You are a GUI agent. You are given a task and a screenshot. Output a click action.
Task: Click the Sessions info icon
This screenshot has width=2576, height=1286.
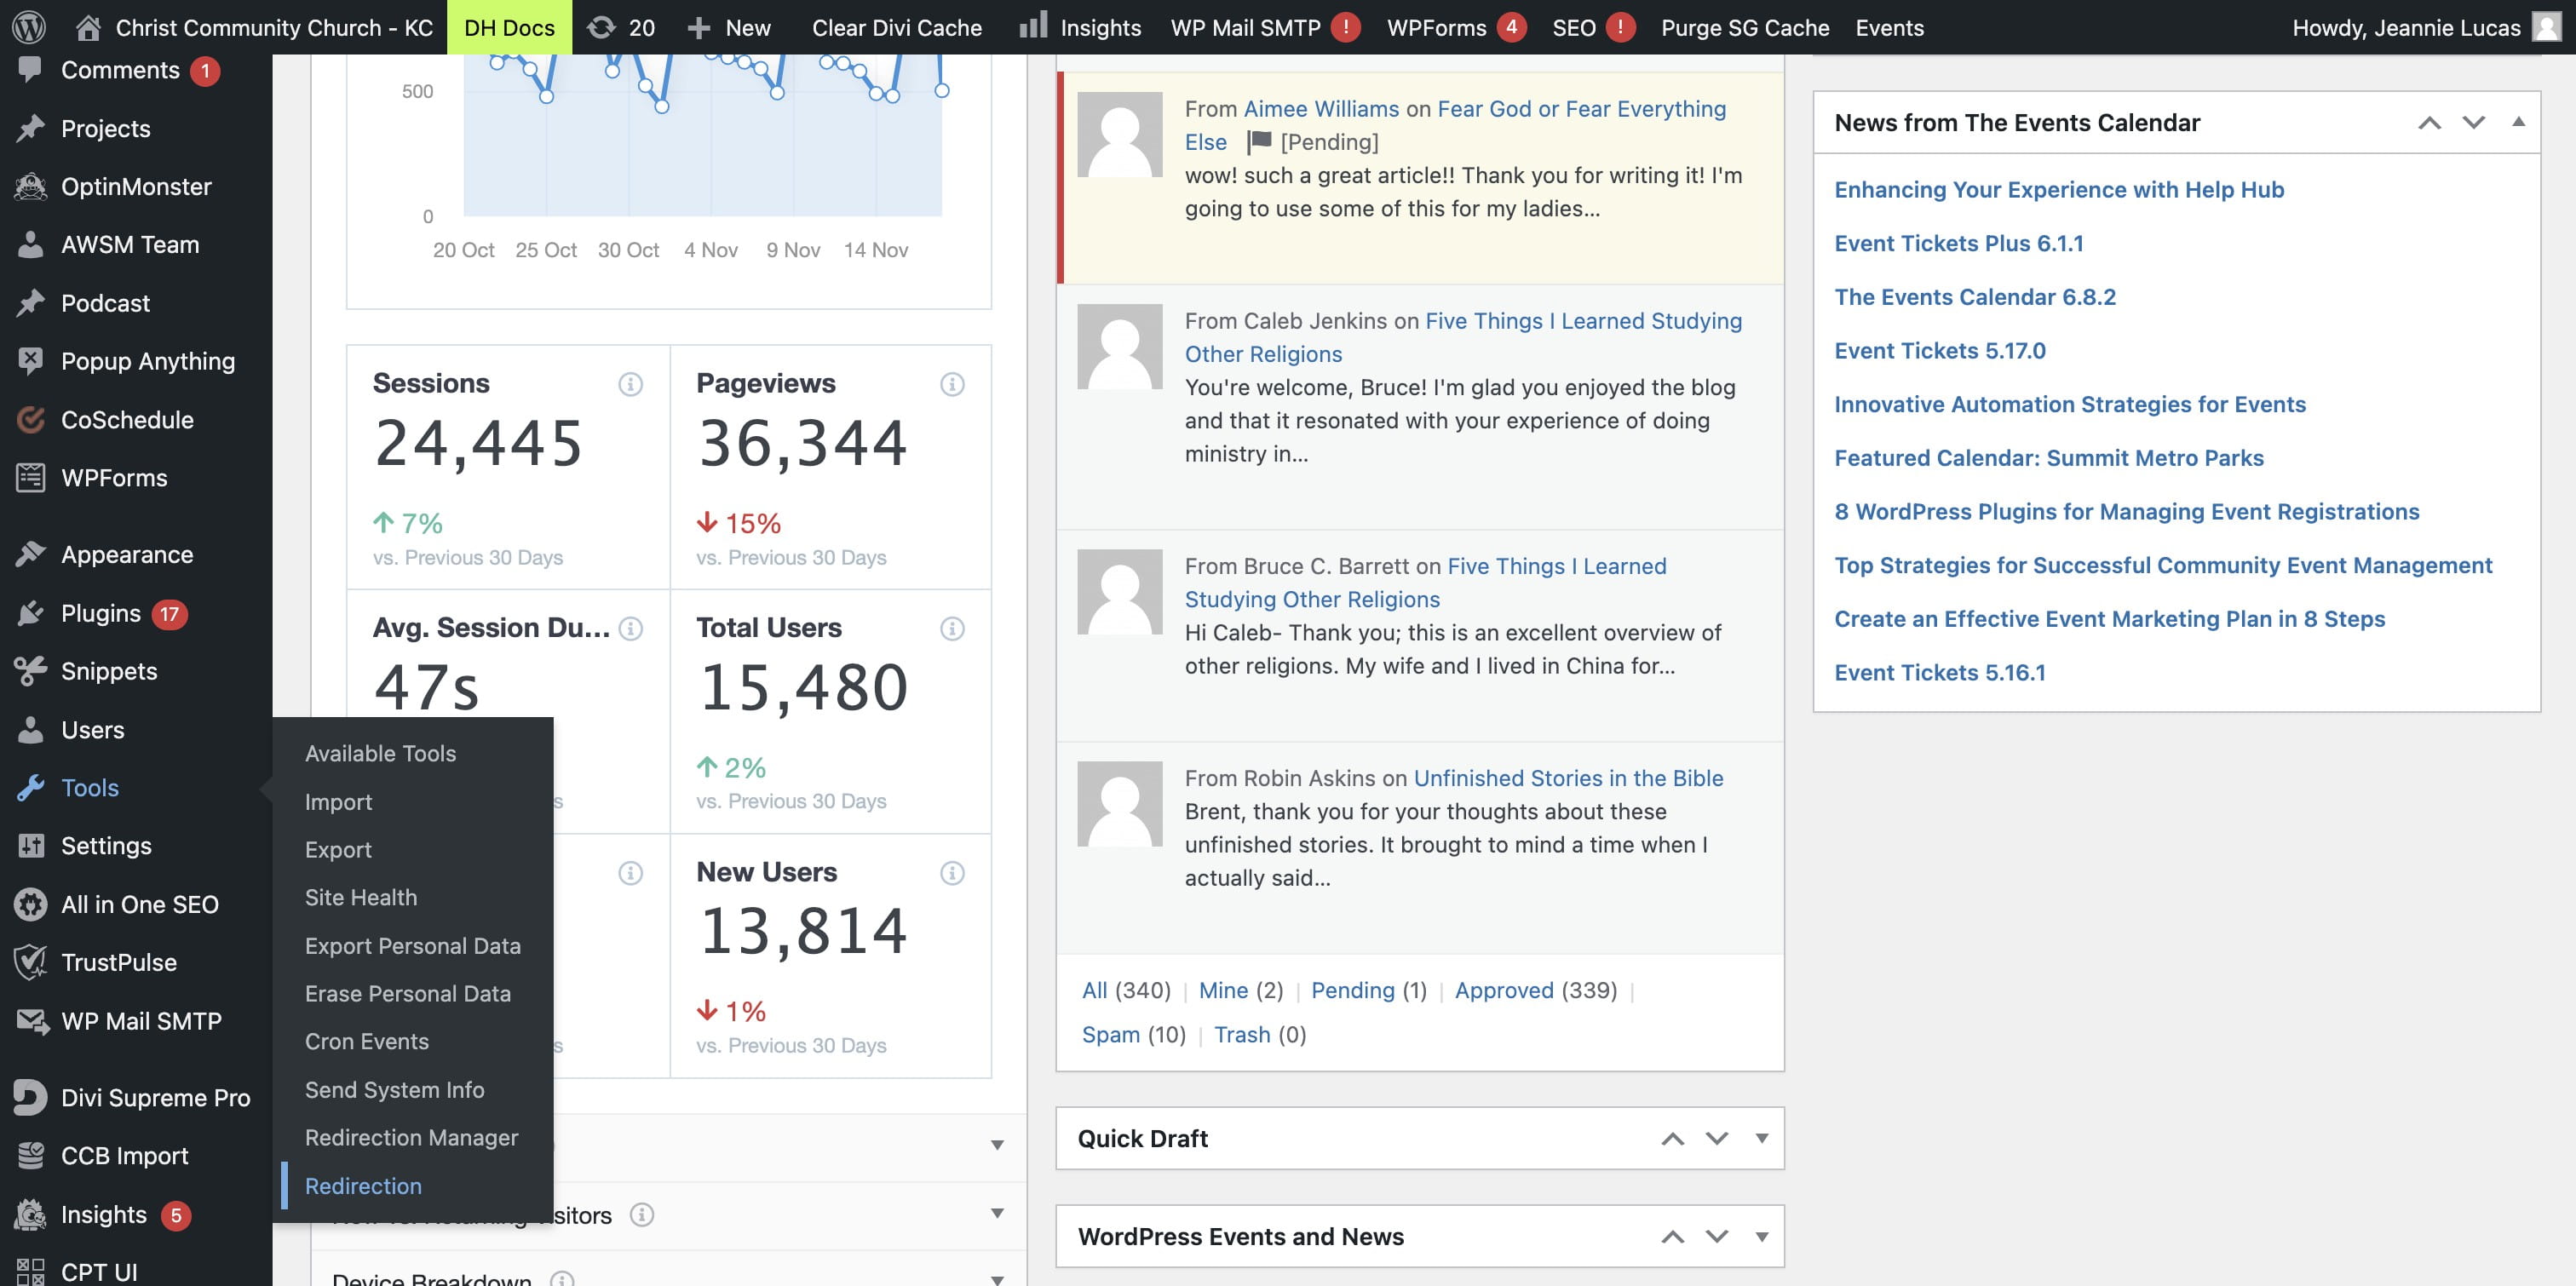pyautogui.click(x=630, y=384)
